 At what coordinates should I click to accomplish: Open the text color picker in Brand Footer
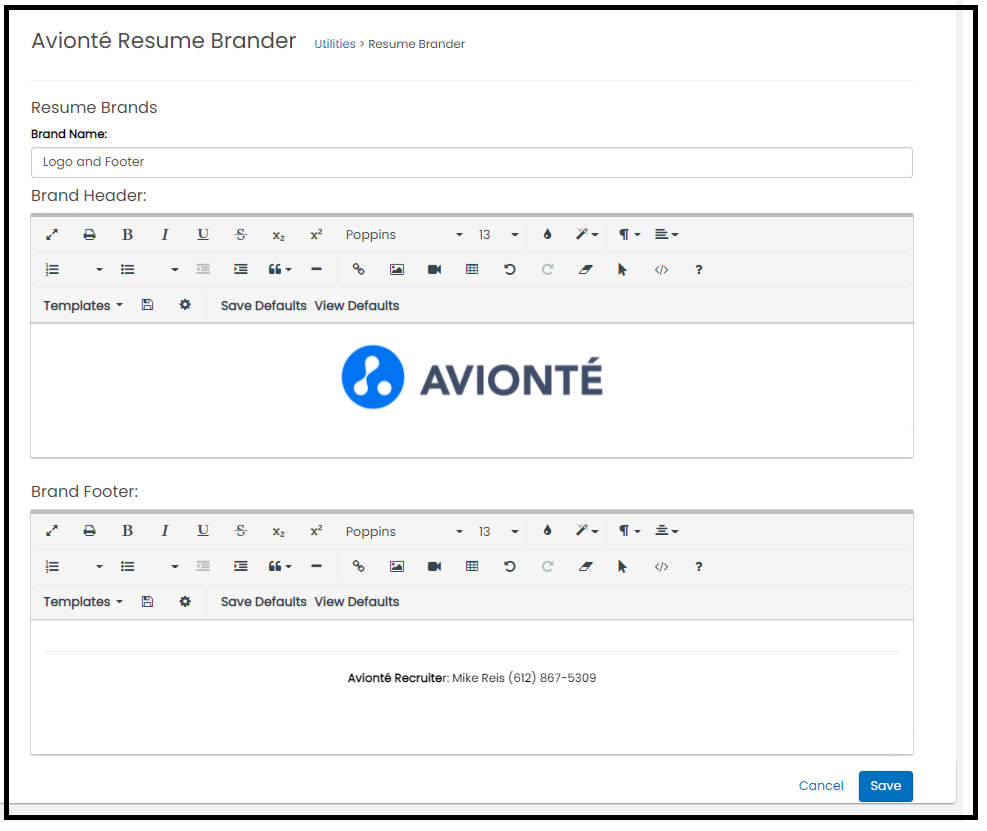click(548, 531)
